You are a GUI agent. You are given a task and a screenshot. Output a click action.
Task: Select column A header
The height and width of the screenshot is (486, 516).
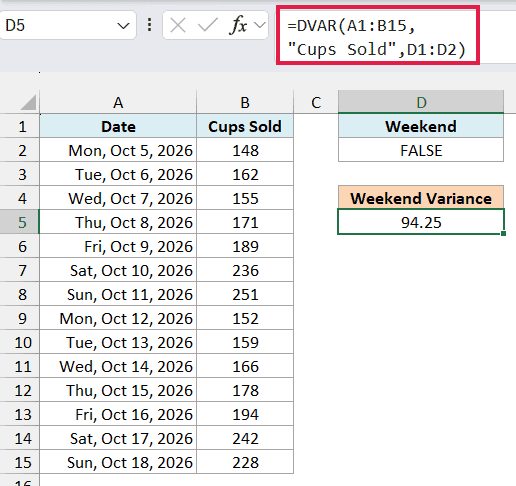pos(118,102)
